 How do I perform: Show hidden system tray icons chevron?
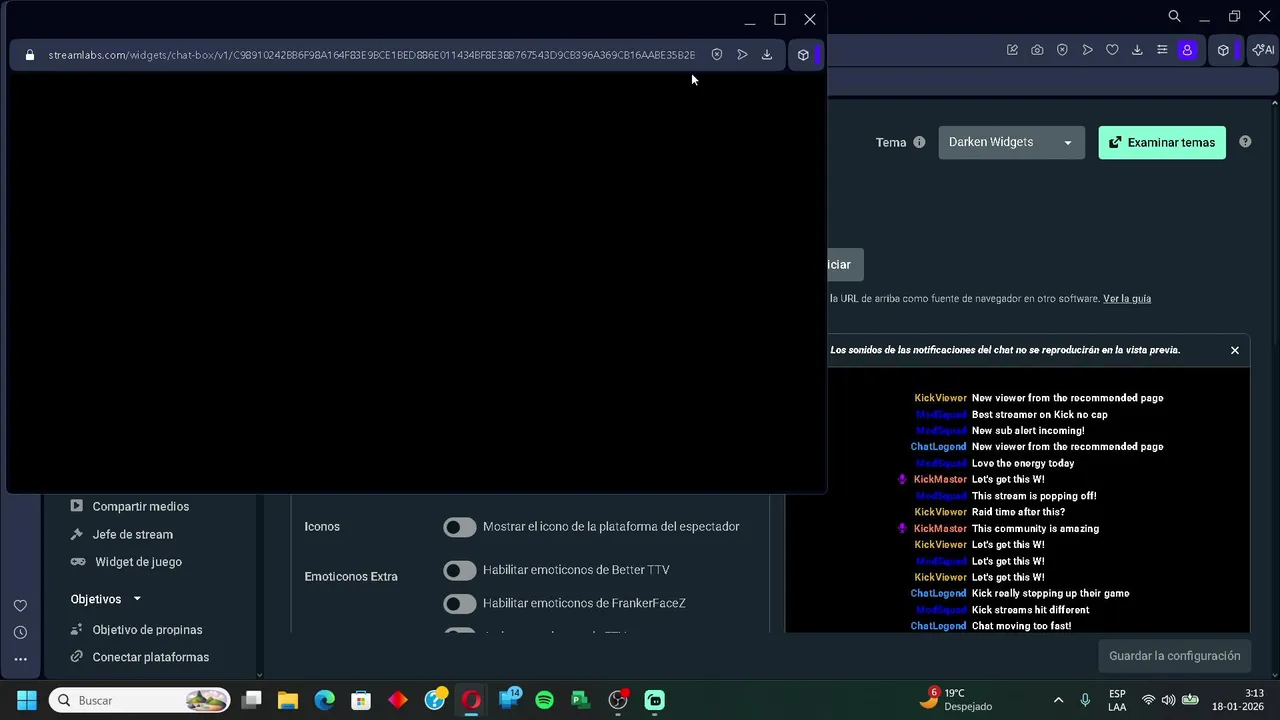[1058, 700]
